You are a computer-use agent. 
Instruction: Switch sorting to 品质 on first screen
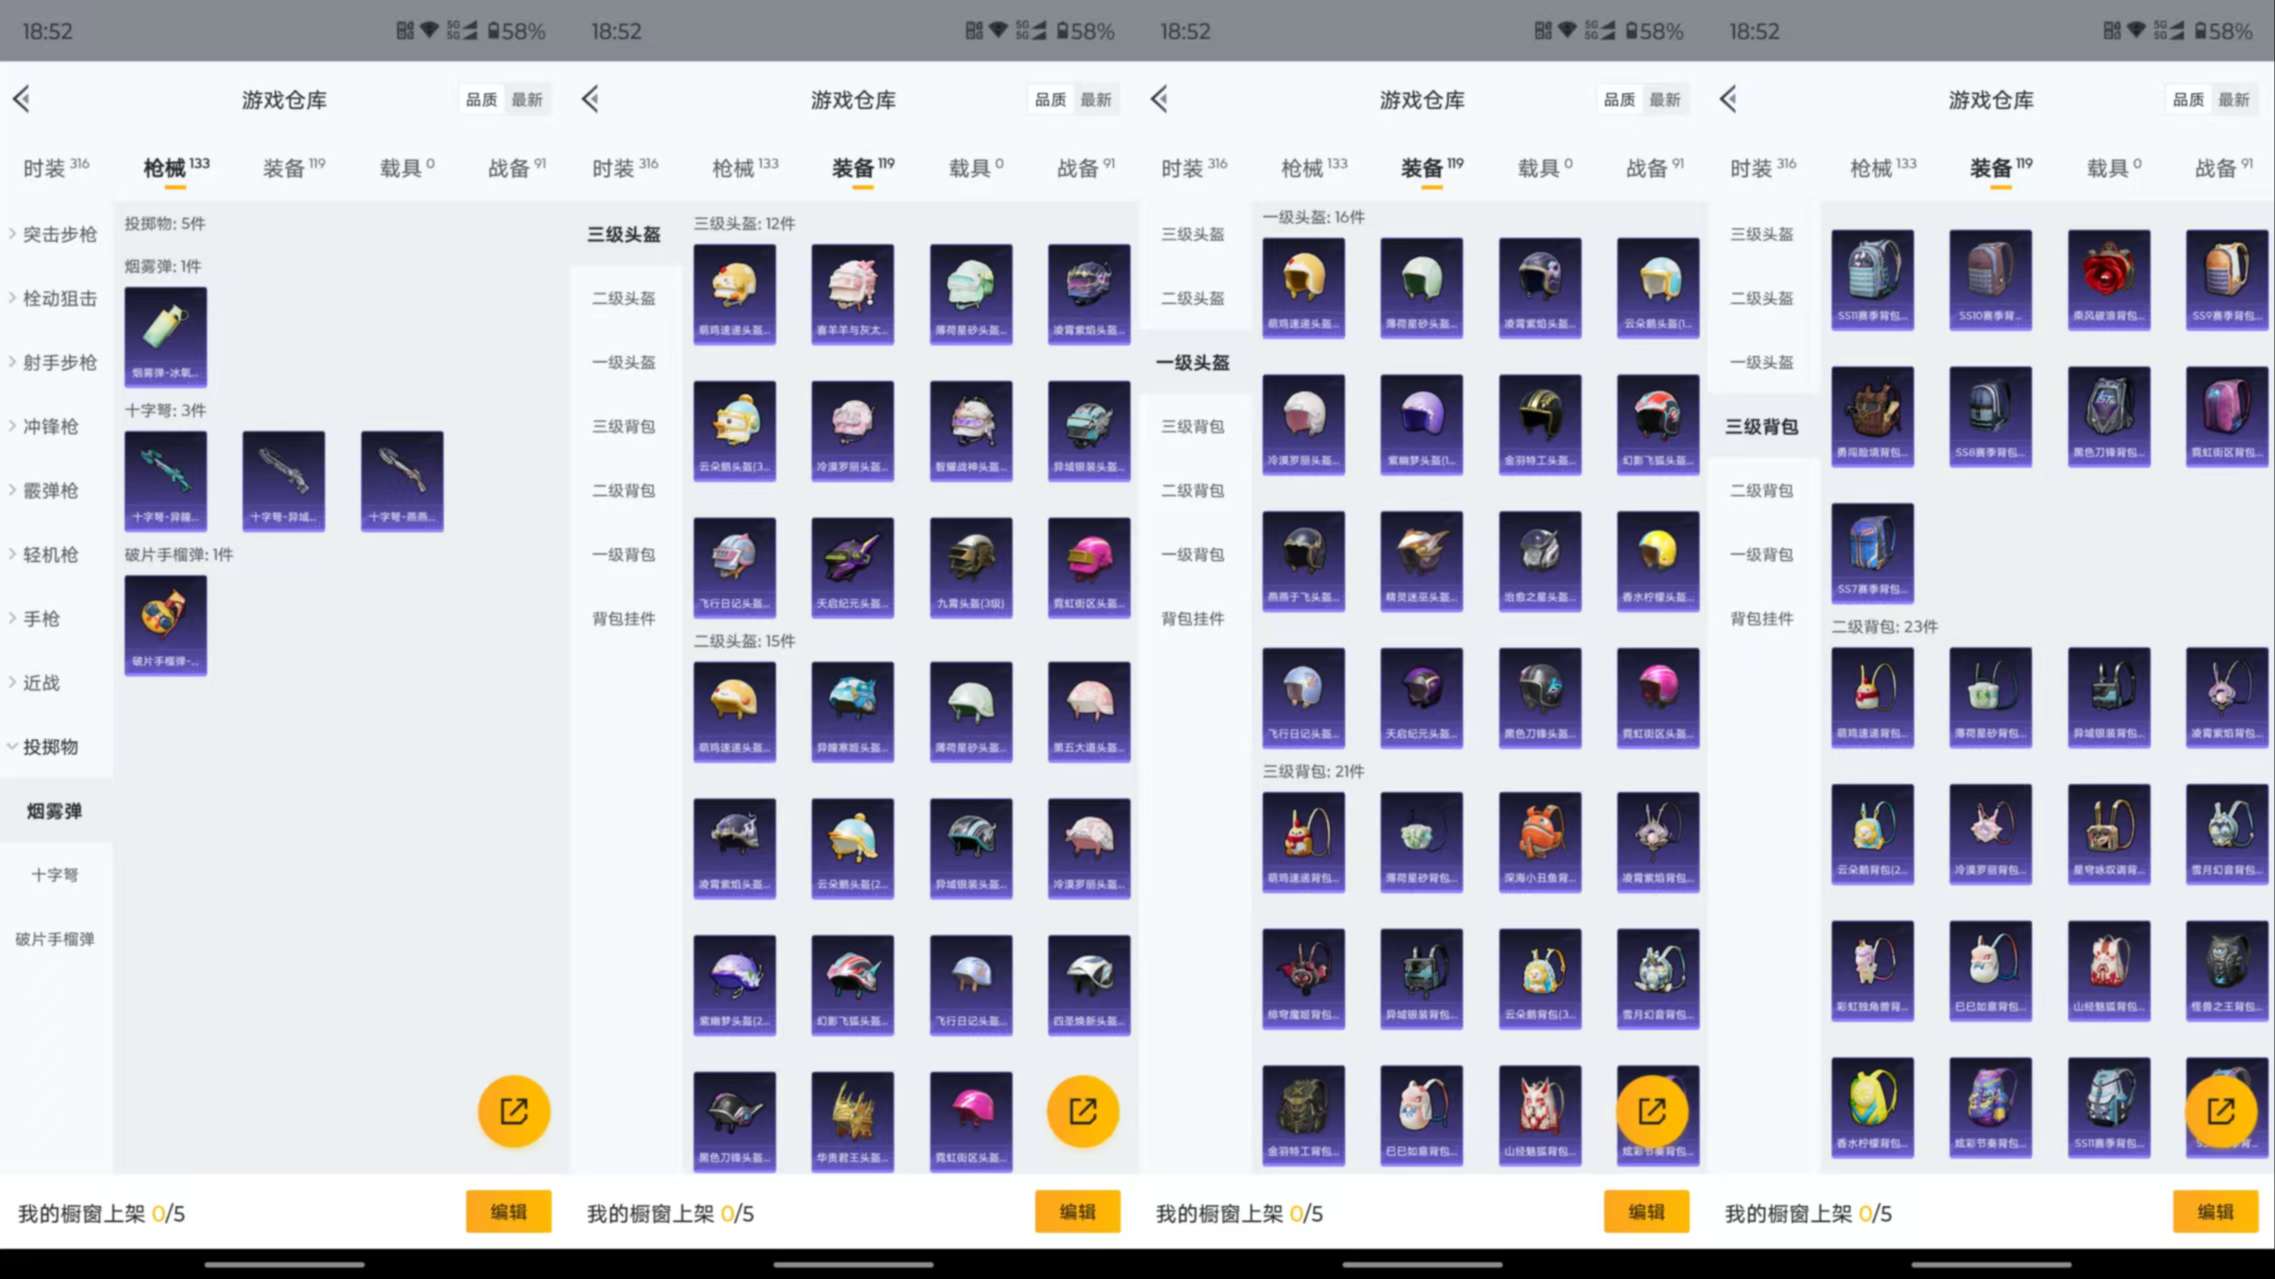coord(482,99)
